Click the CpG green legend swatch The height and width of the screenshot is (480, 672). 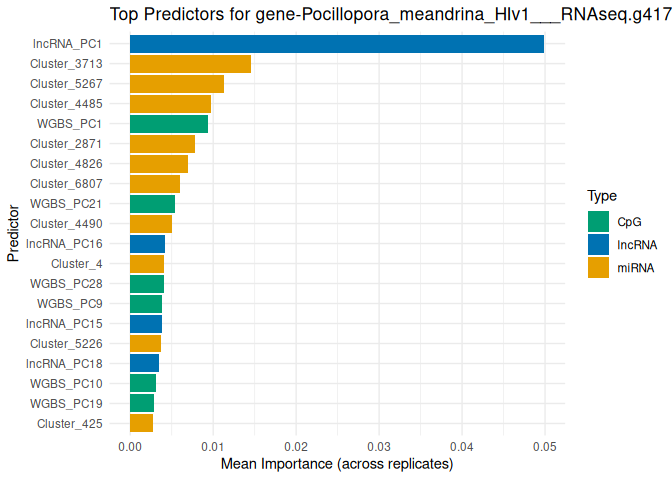click(599, 221)
